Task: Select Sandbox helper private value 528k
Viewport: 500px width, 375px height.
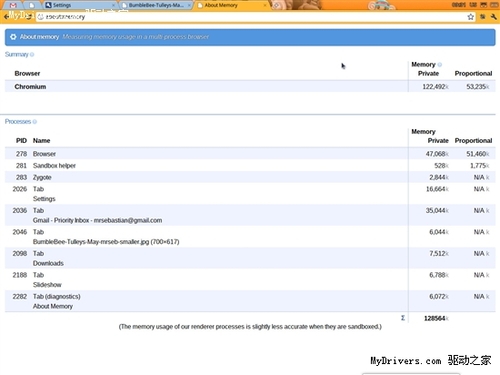Action: [441, 166]
